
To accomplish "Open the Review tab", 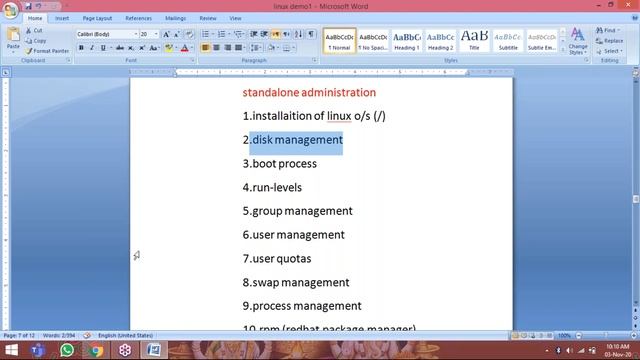I will click(208, 18).
